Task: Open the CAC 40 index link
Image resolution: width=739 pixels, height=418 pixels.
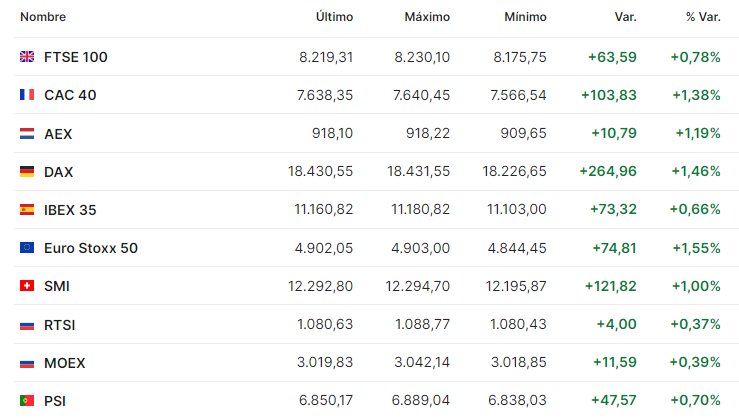Action: pyautogui.click(x=70, y=95)
